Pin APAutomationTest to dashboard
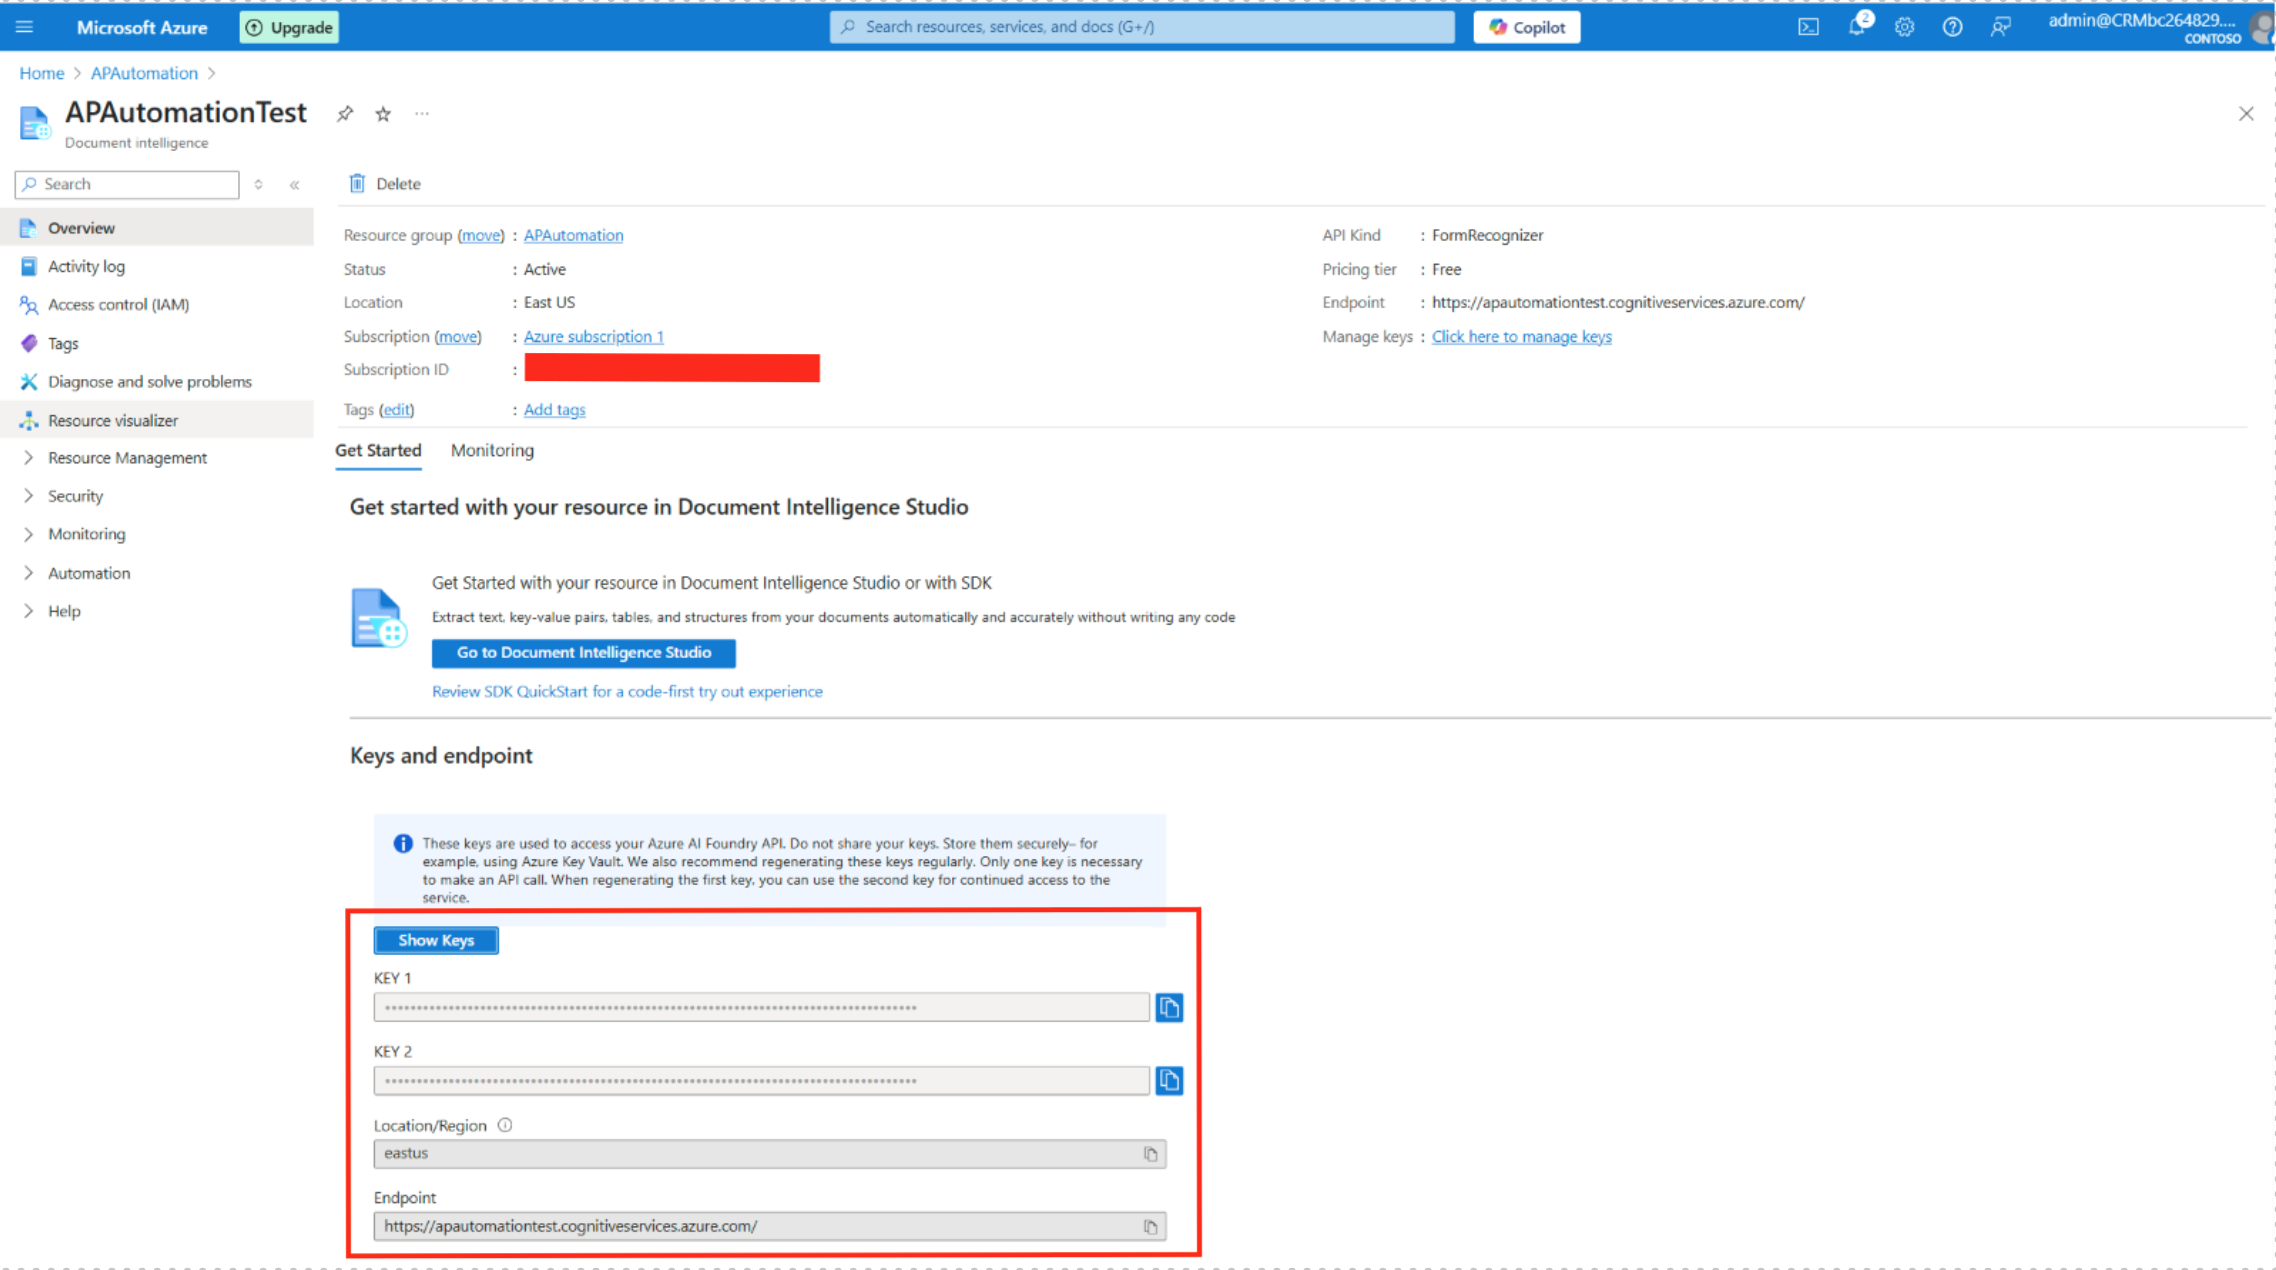This screenshot has width=2276, height=1270. pos(345,114)
